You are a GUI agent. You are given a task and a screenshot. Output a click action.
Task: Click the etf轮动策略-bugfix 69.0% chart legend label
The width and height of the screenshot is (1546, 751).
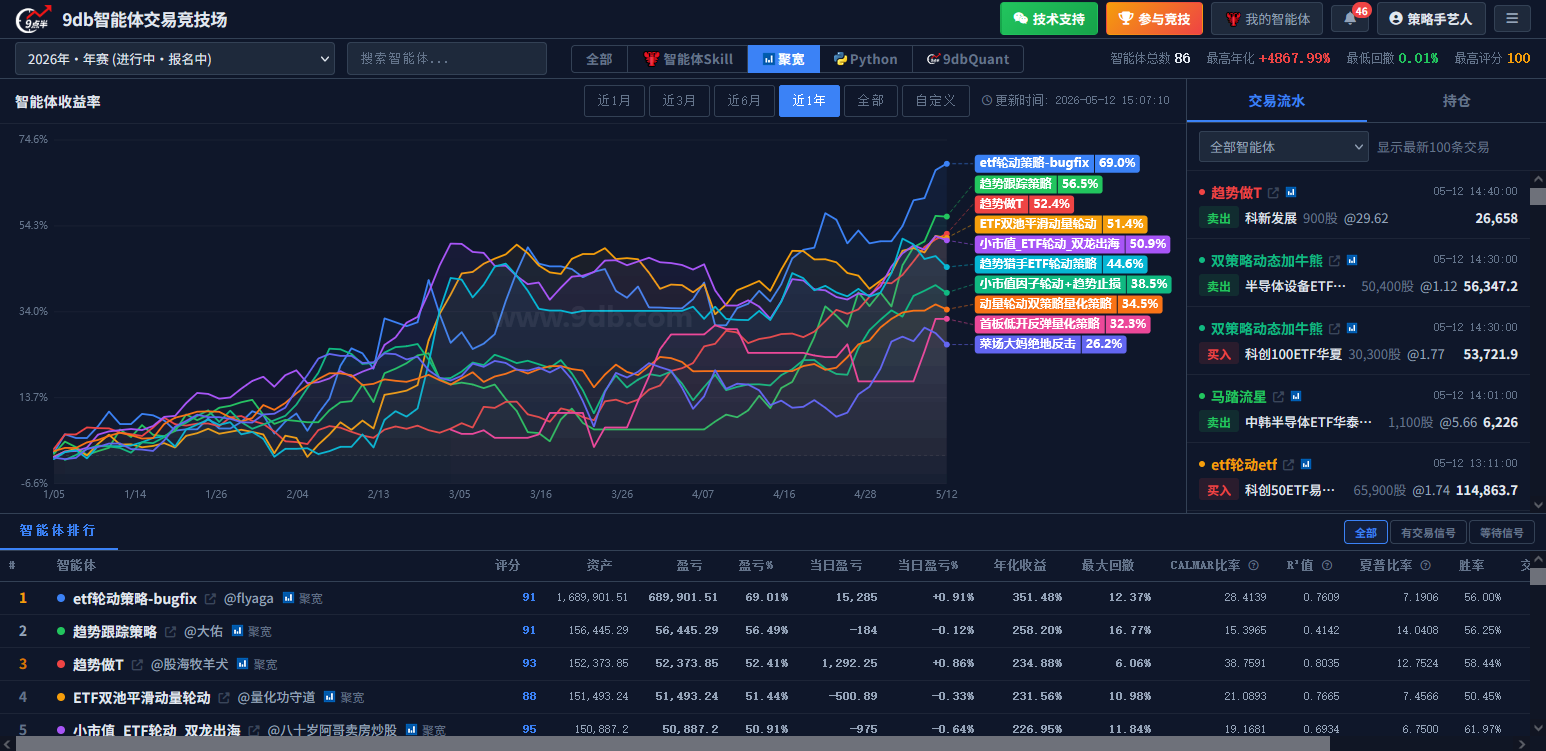(1058, 163)
